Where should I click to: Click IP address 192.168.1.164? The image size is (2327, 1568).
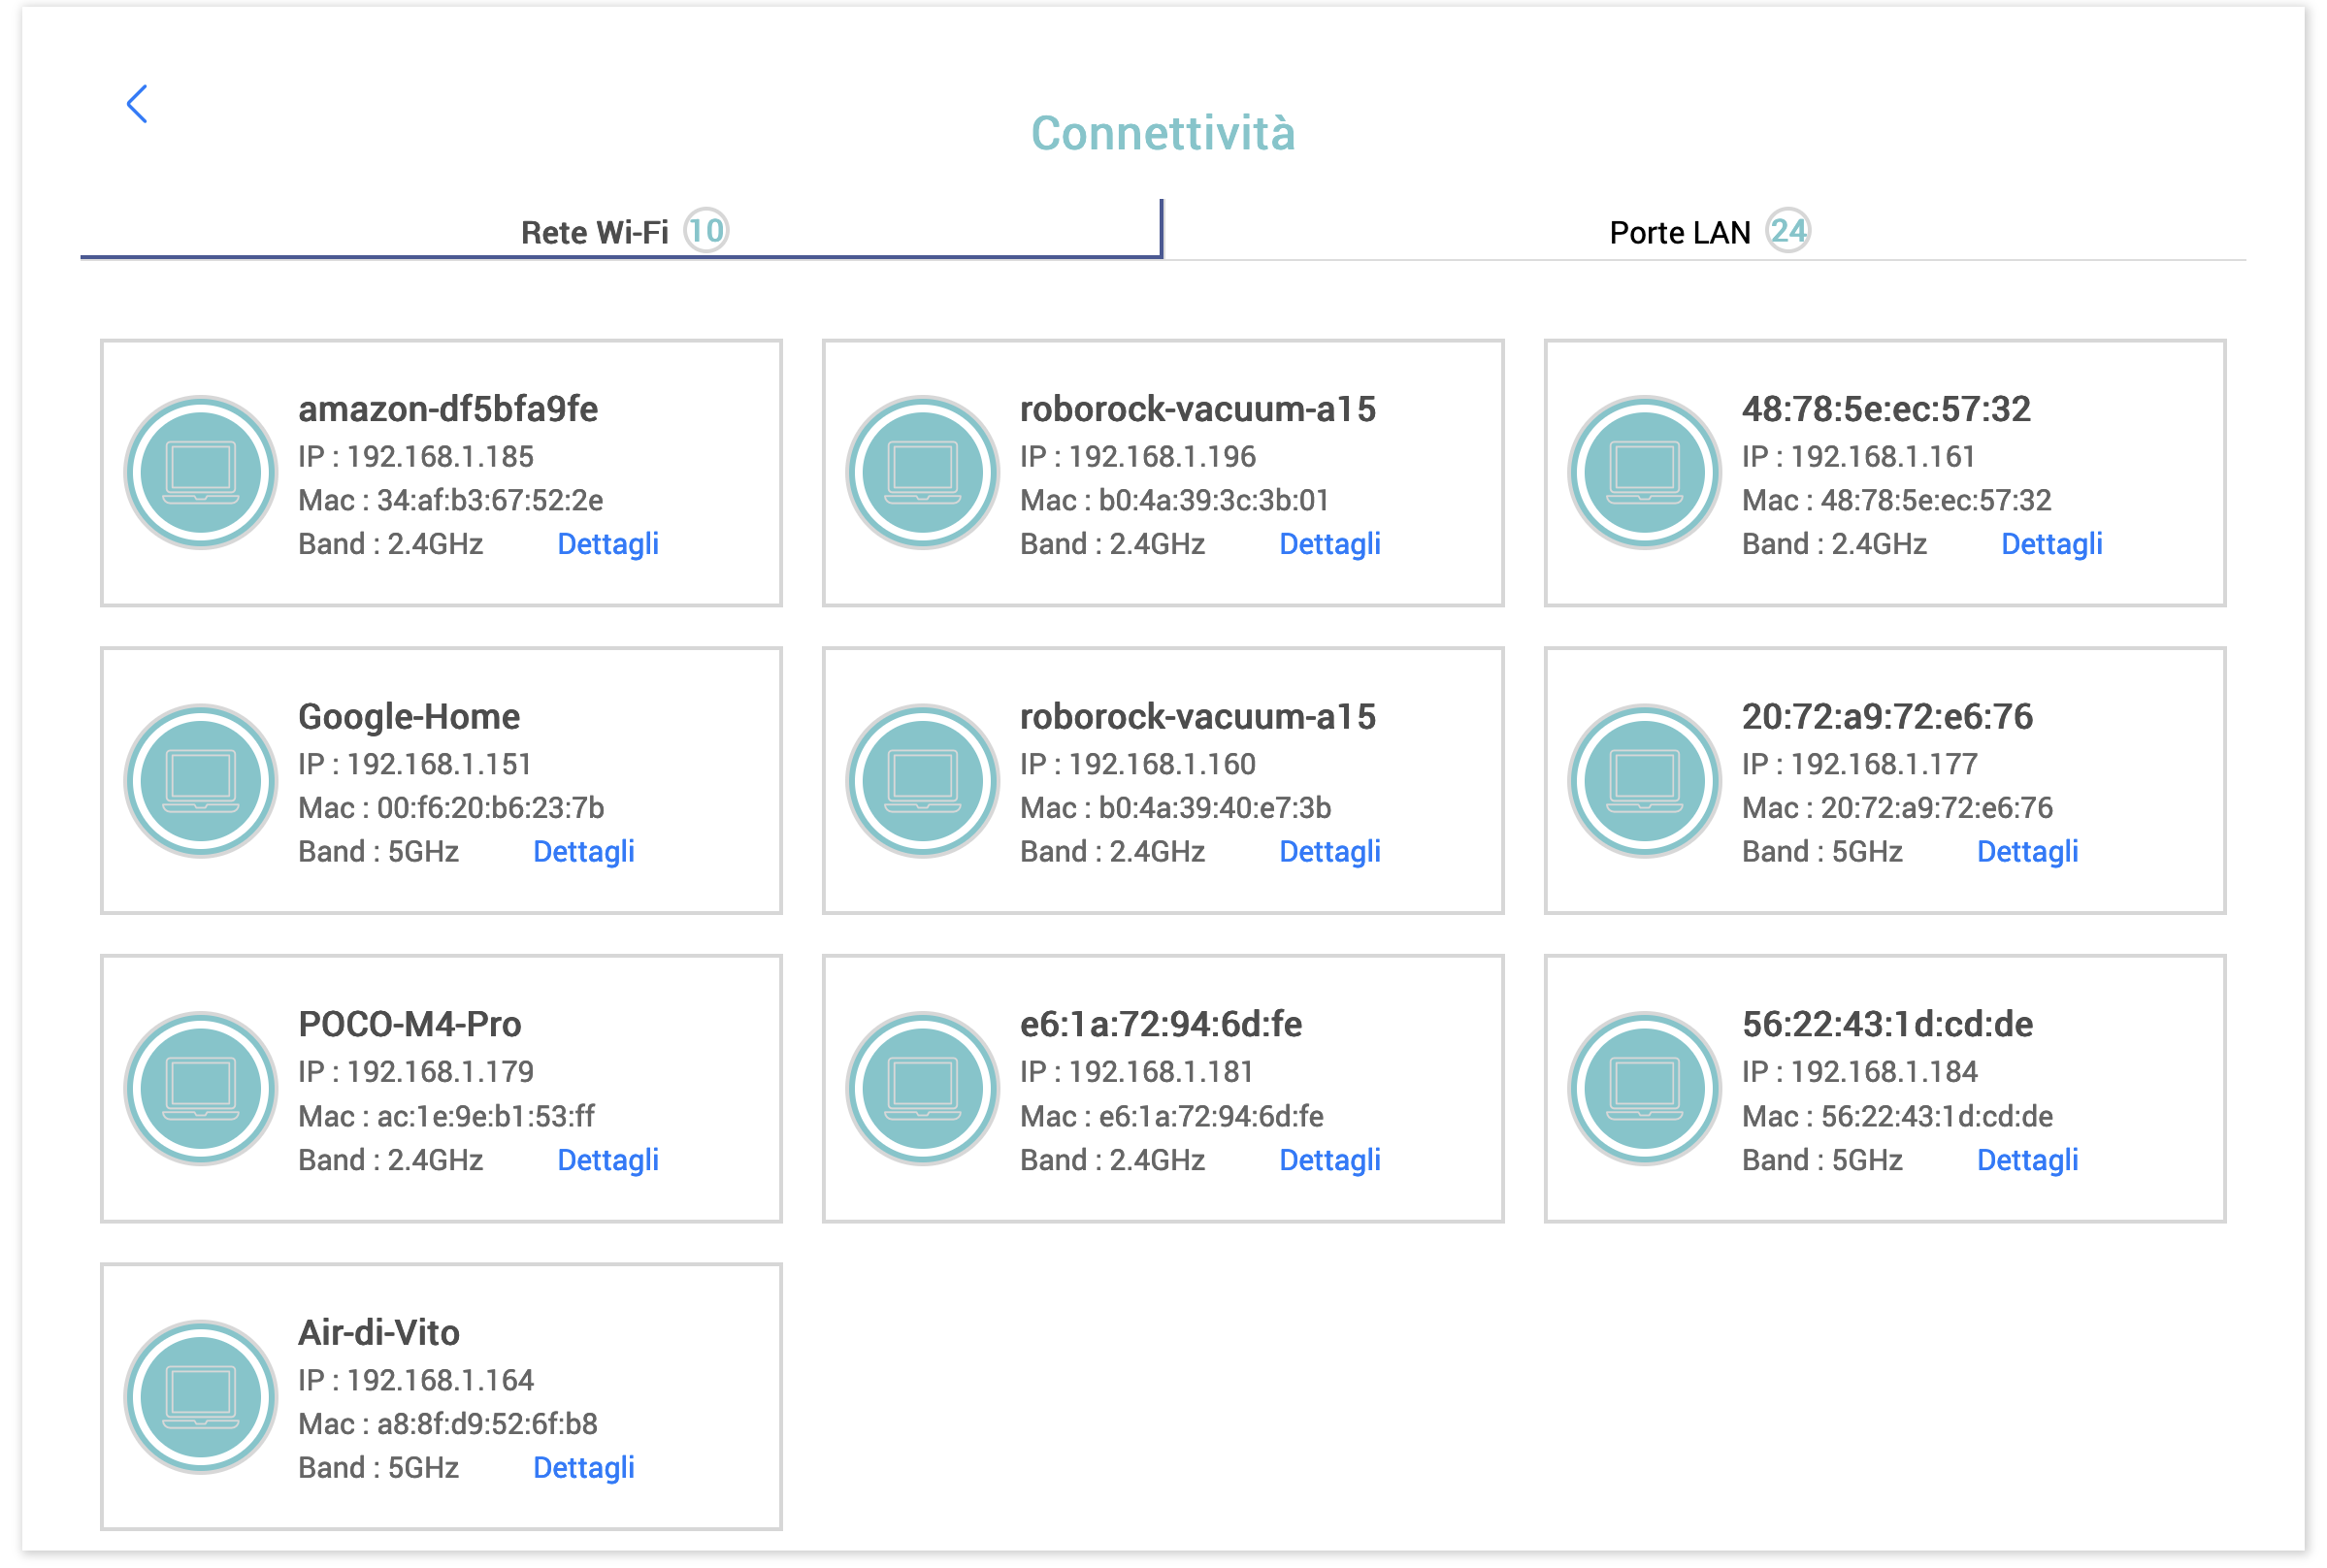[x=440, y=1381]
